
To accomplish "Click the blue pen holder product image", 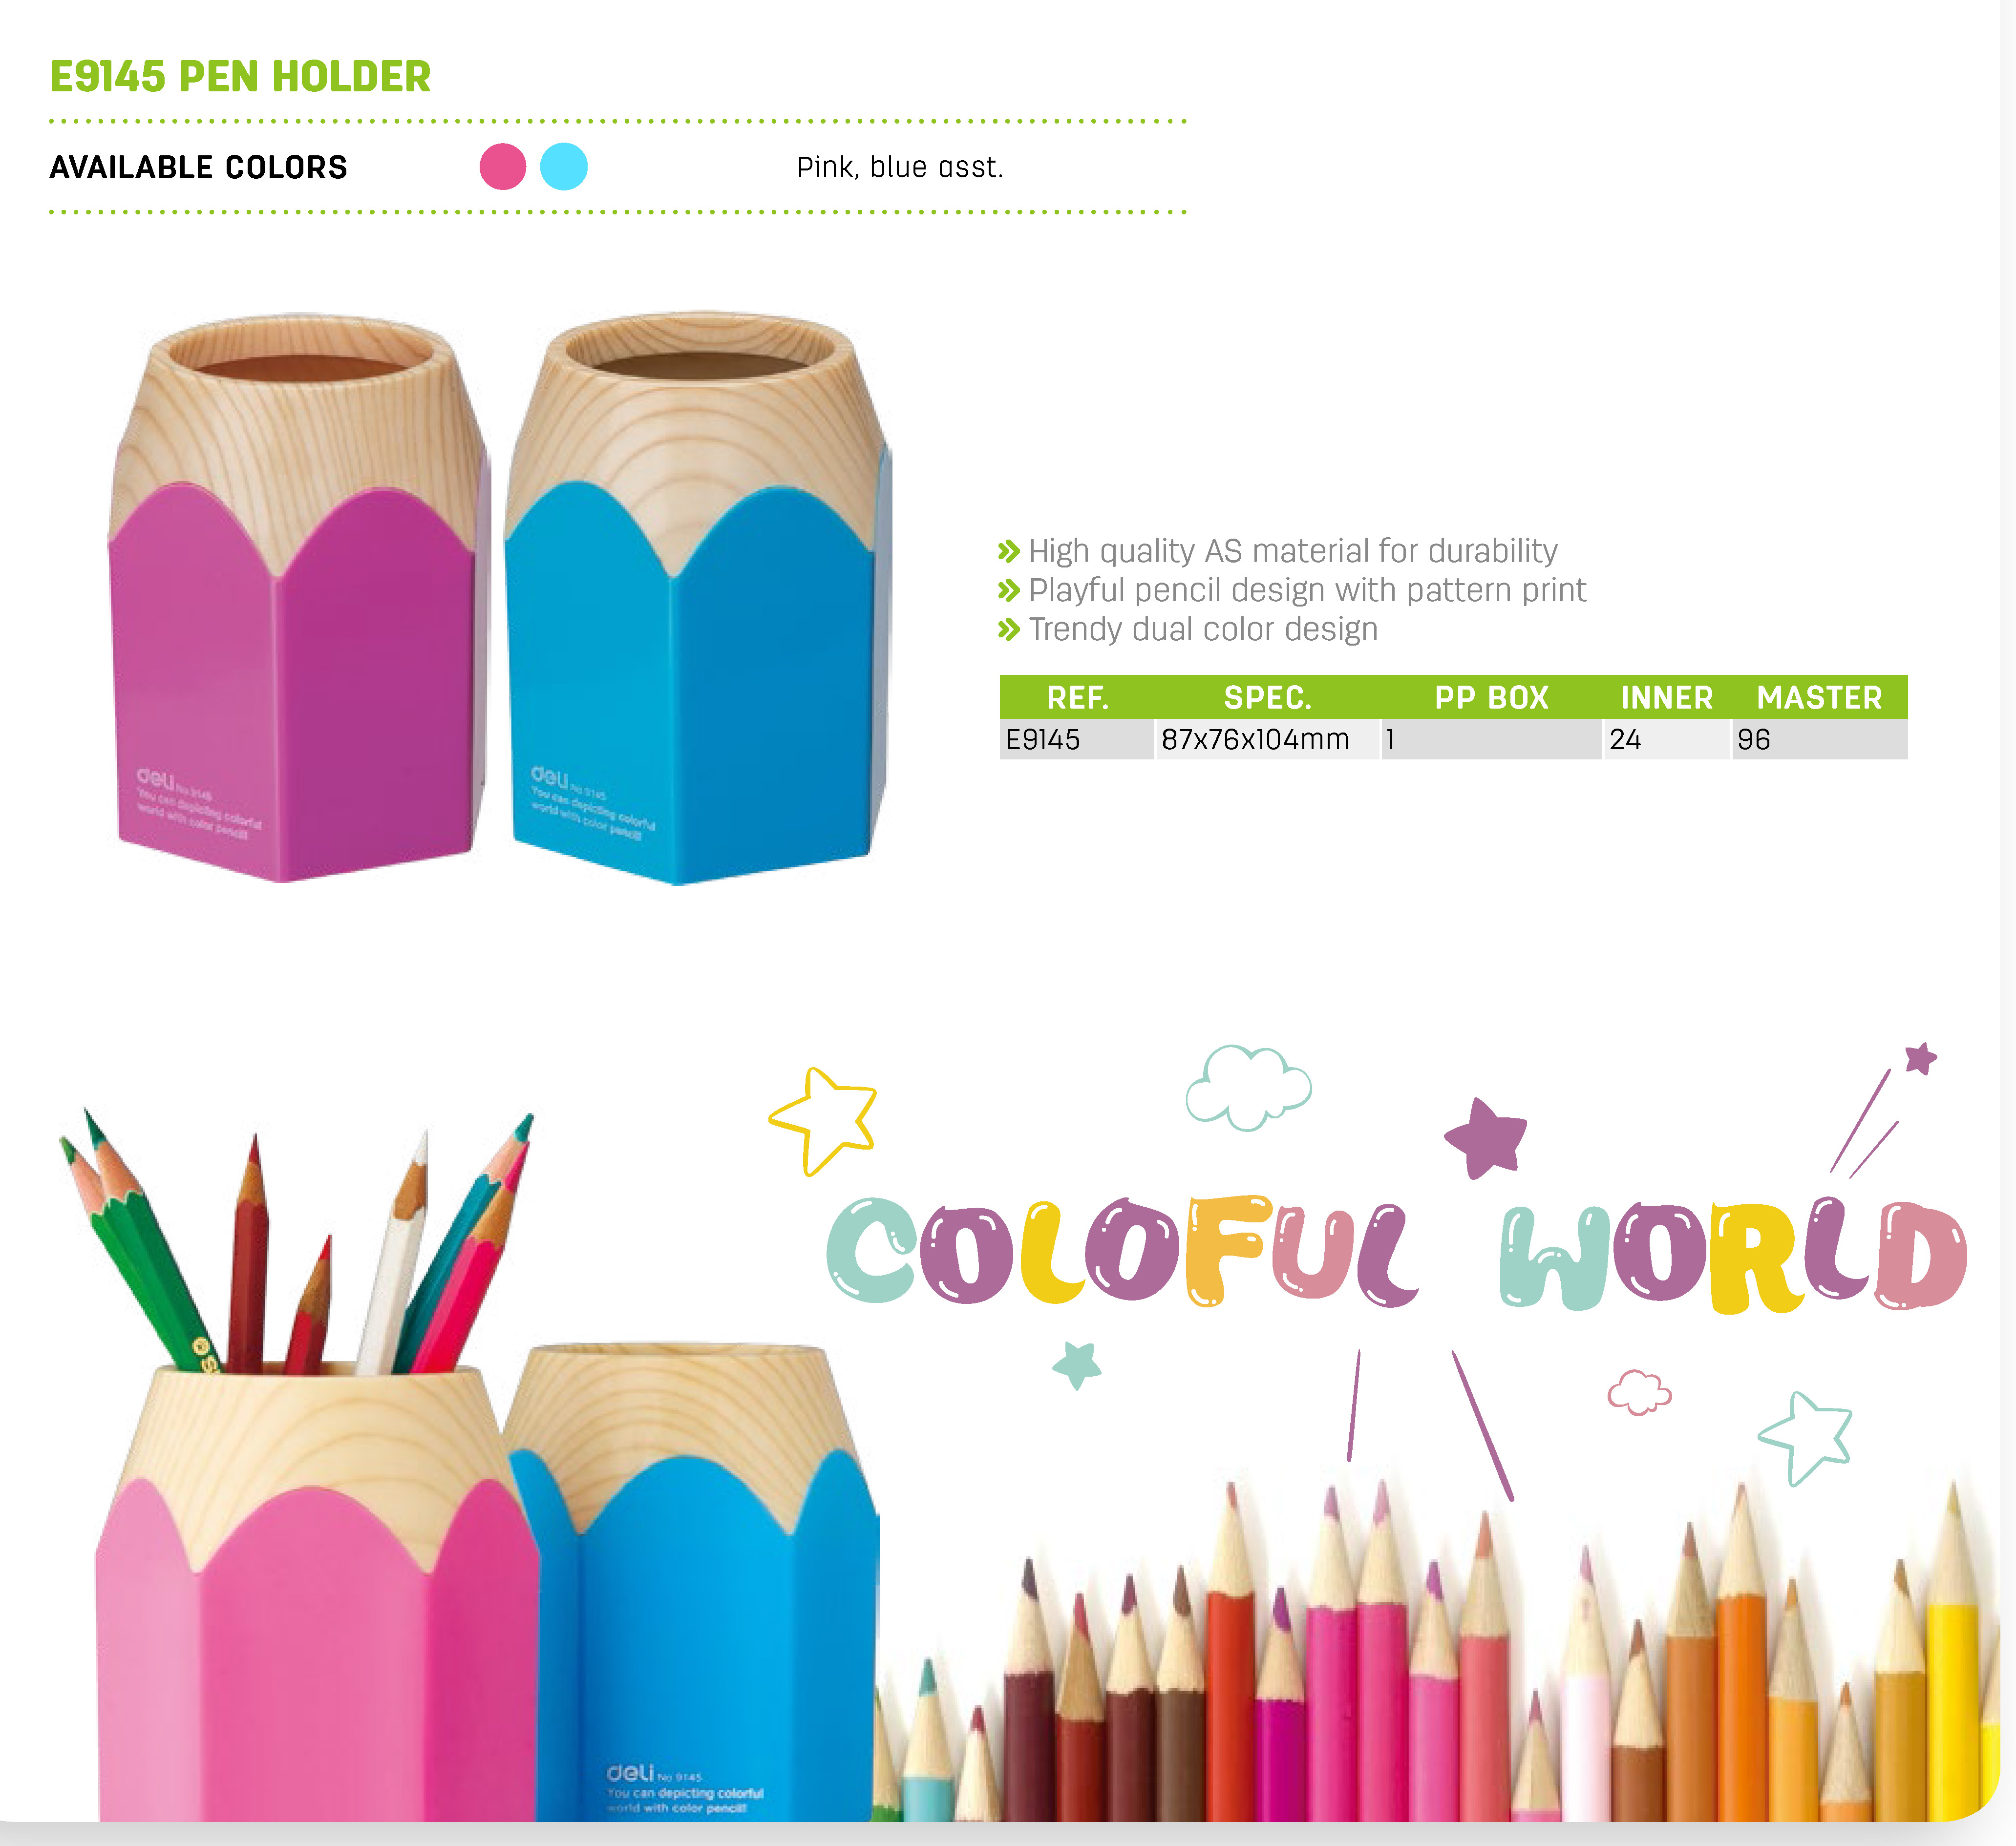I will tap(697, 597).
